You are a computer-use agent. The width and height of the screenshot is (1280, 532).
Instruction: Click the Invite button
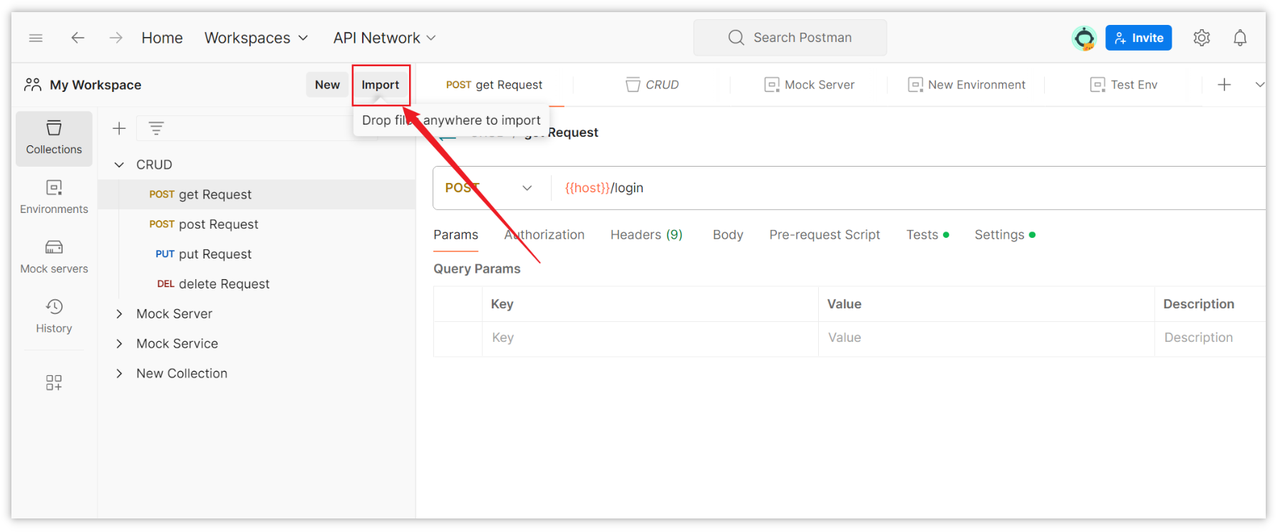coord(1138,38)
